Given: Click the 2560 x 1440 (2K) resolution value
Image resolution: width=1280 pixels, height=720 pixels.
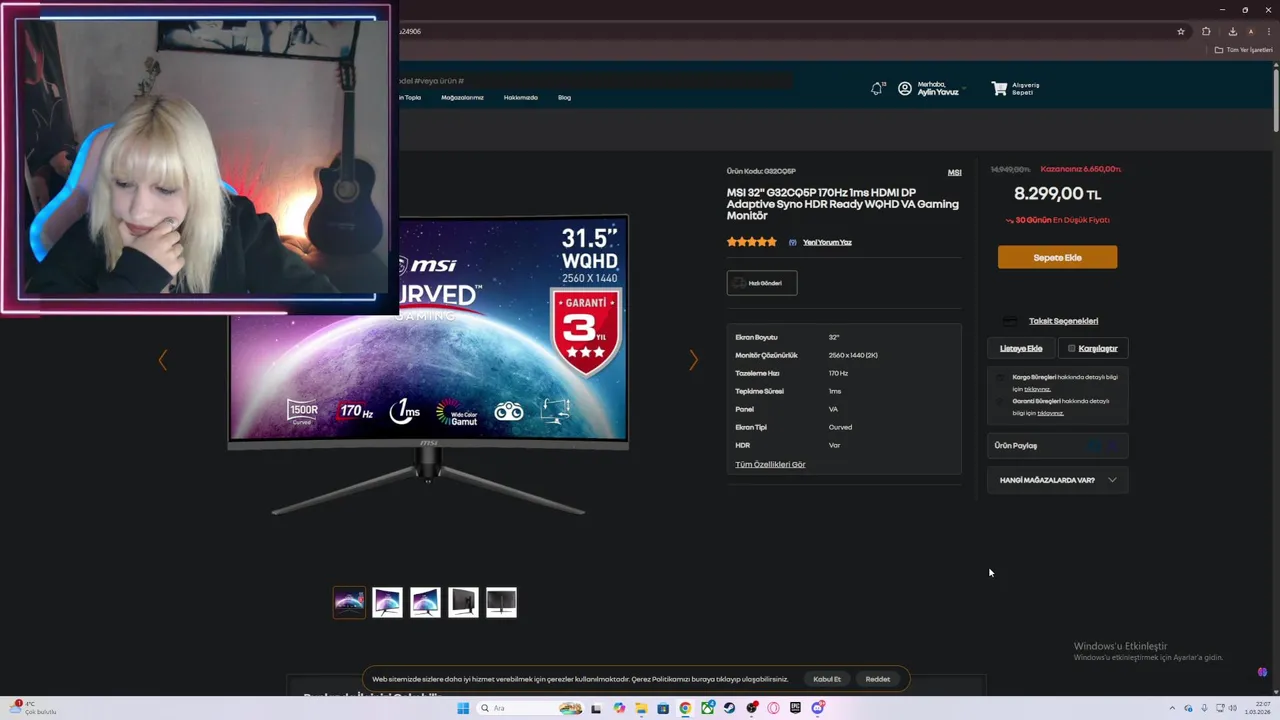Looking at the screenshot, I should (853, 355).
